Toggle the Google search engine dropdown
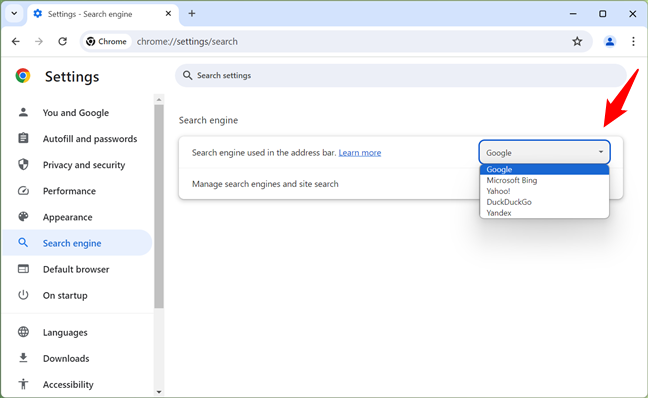This screenshot has width=648, height=398. coord(544,153)
